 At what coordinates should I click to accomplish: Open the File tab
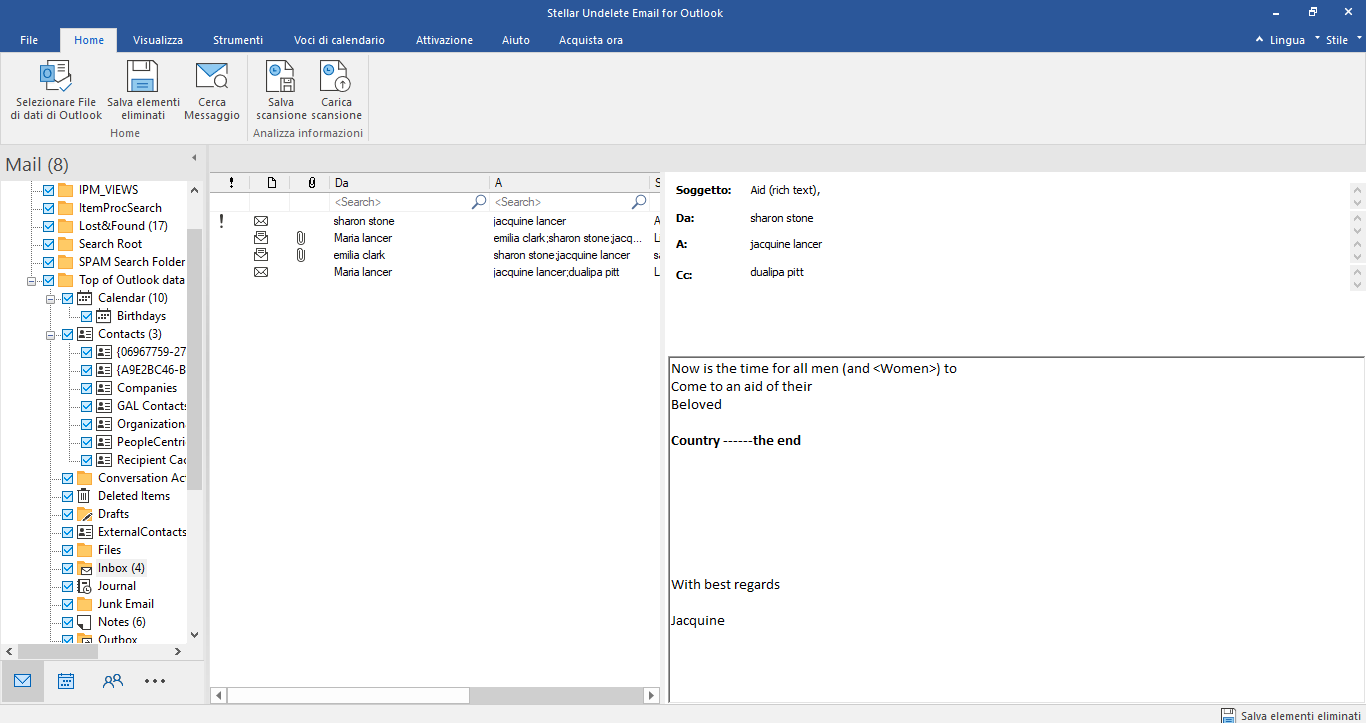coord(29,40)
